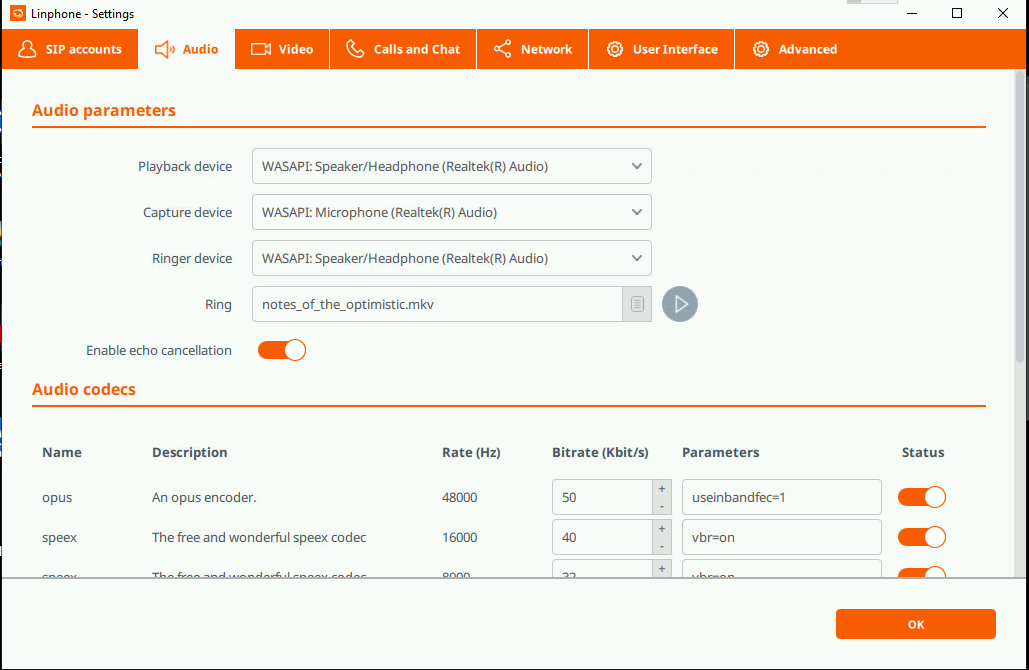1029x670 pixels.
Task: Click the Network share icon
Action: (502, 49)
